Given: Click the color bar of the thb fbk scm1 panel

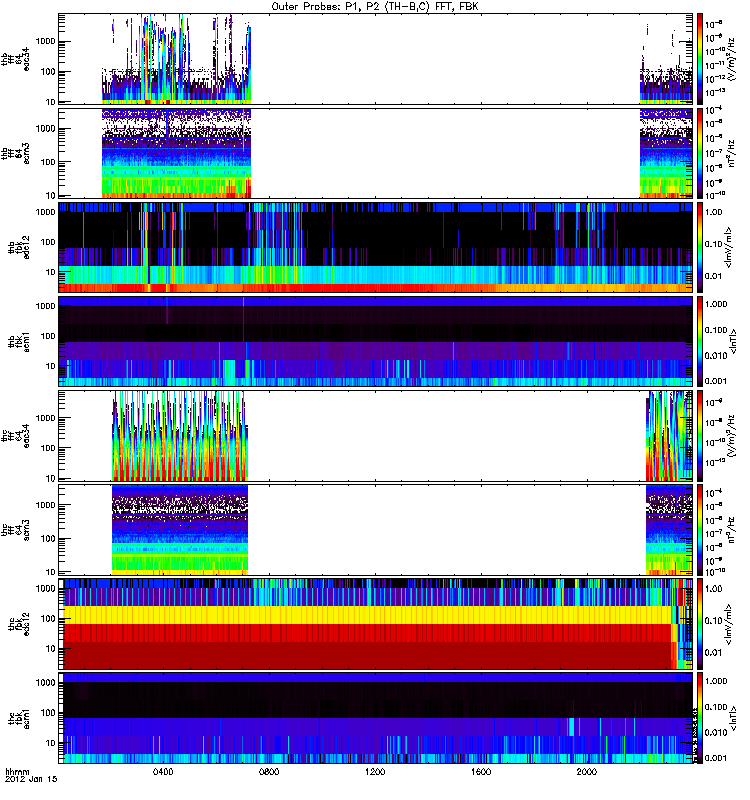Looking at the screenshot, I should click(x=699, y=341).
